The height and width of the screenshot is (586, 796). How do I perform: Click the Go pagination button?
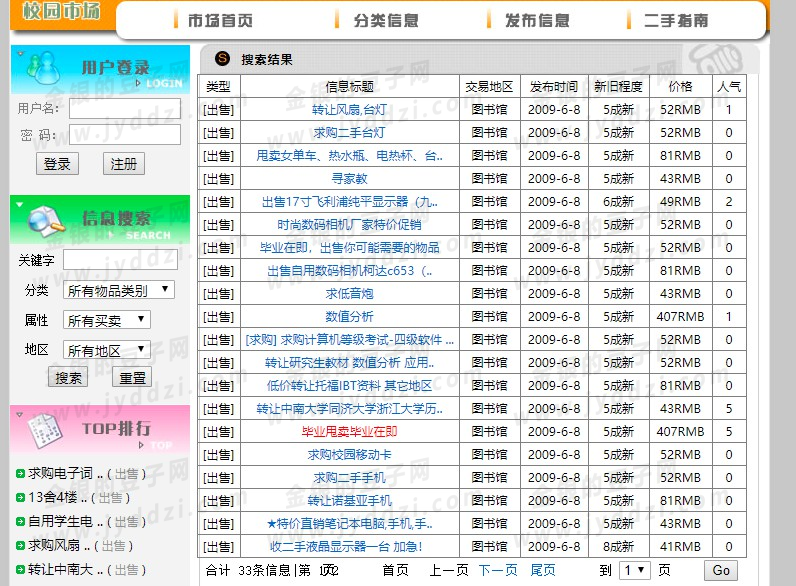click(721, 570)
